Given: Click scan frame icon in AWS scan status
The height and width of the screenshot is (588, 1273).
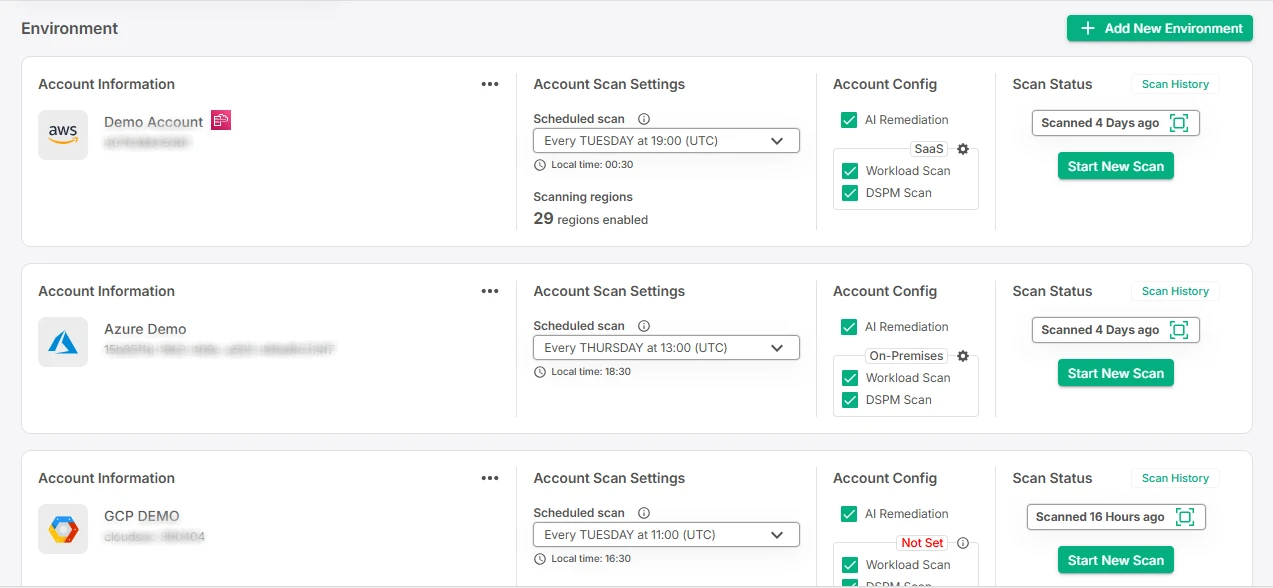Looking at the screenshot, I should coord(1179,123).
